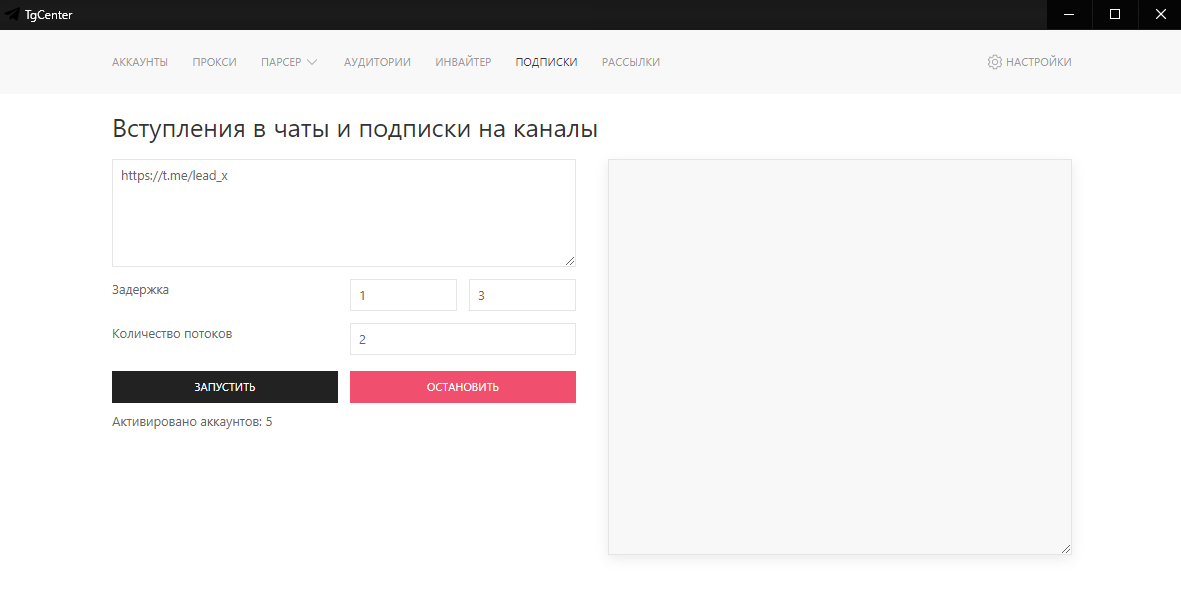Screen dimensions: 1181x600
Task: Focus the minimum delay field with value 1
Action: point(403,295)
